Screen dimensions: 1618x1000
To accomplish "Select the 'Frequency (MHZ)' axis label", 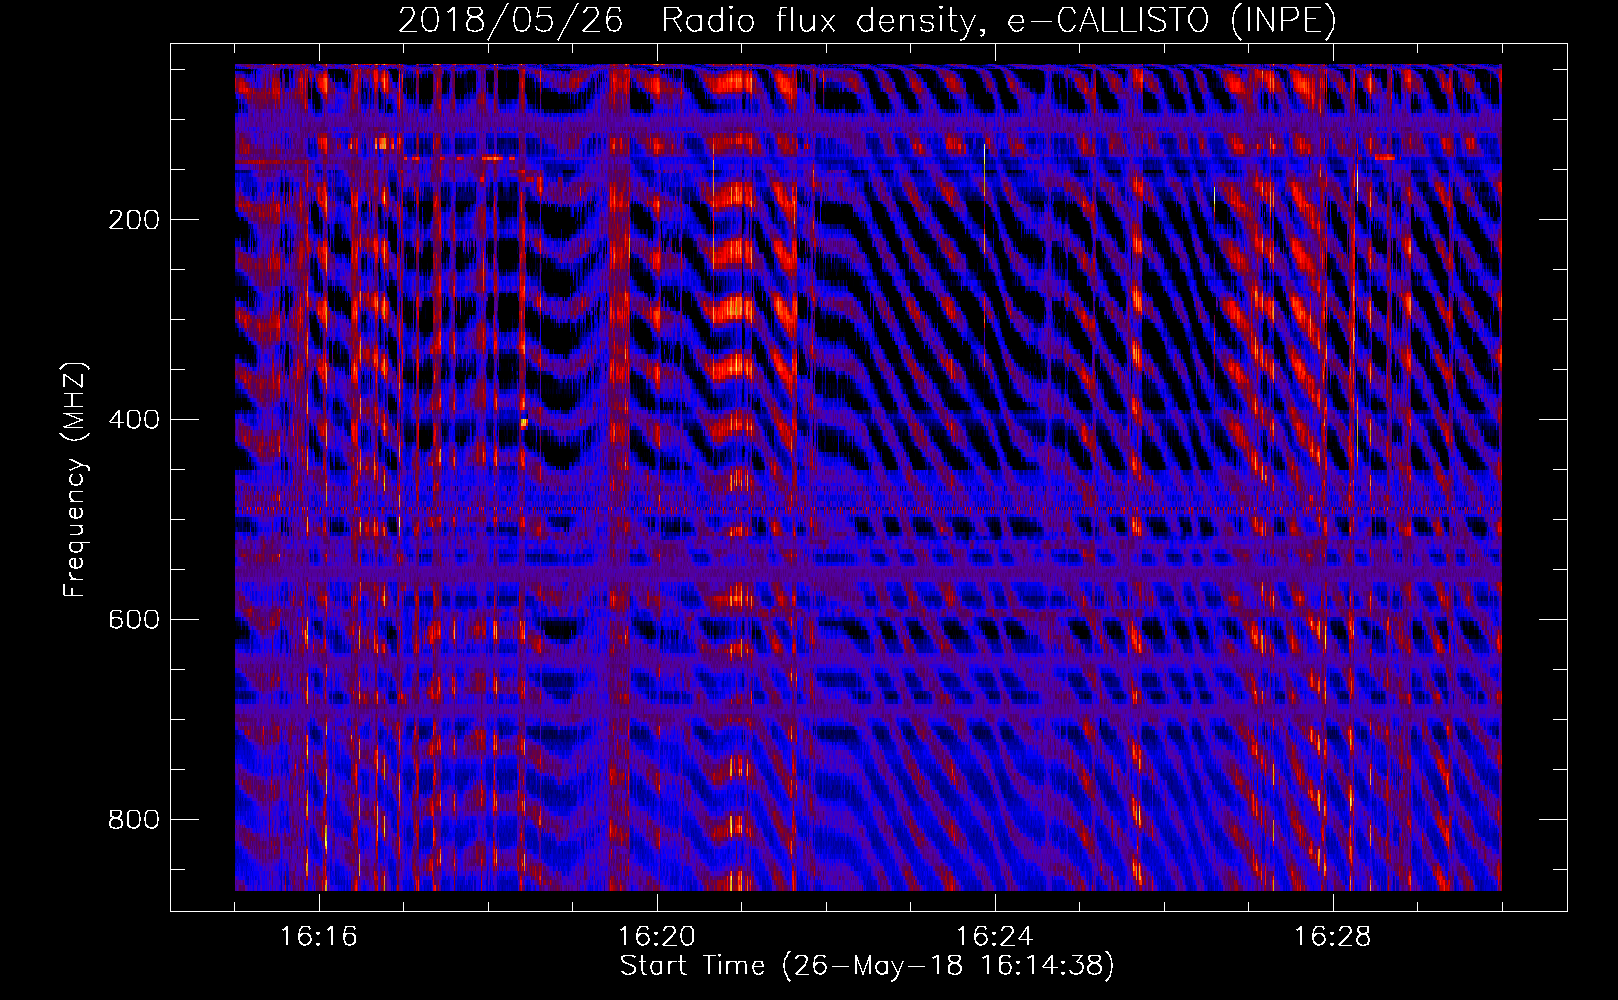I will pyautogui.click(x=75, y=479).
